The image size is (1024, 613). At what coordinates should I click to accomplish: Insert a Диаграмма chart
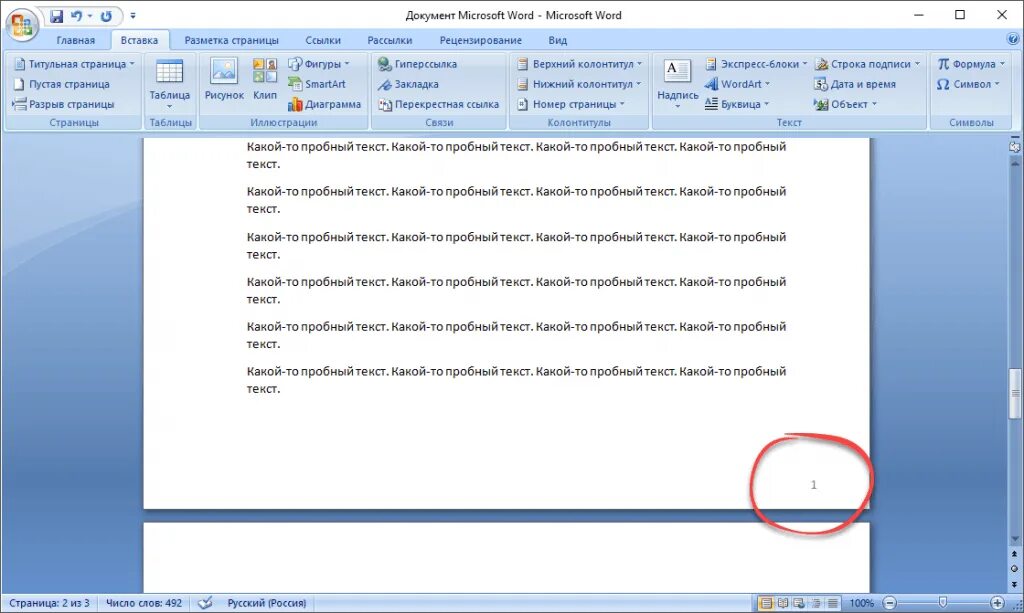coord(325,104)
